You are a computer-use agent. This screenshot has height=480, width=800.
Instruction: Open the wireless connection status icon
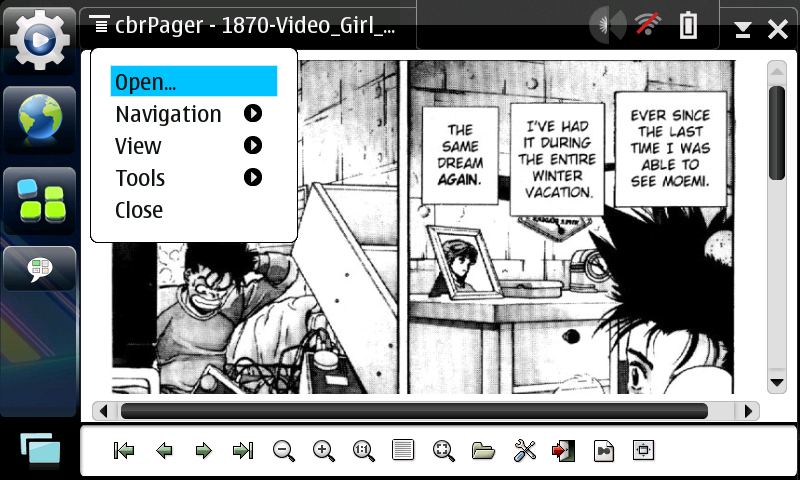click(x=648, y=24)
